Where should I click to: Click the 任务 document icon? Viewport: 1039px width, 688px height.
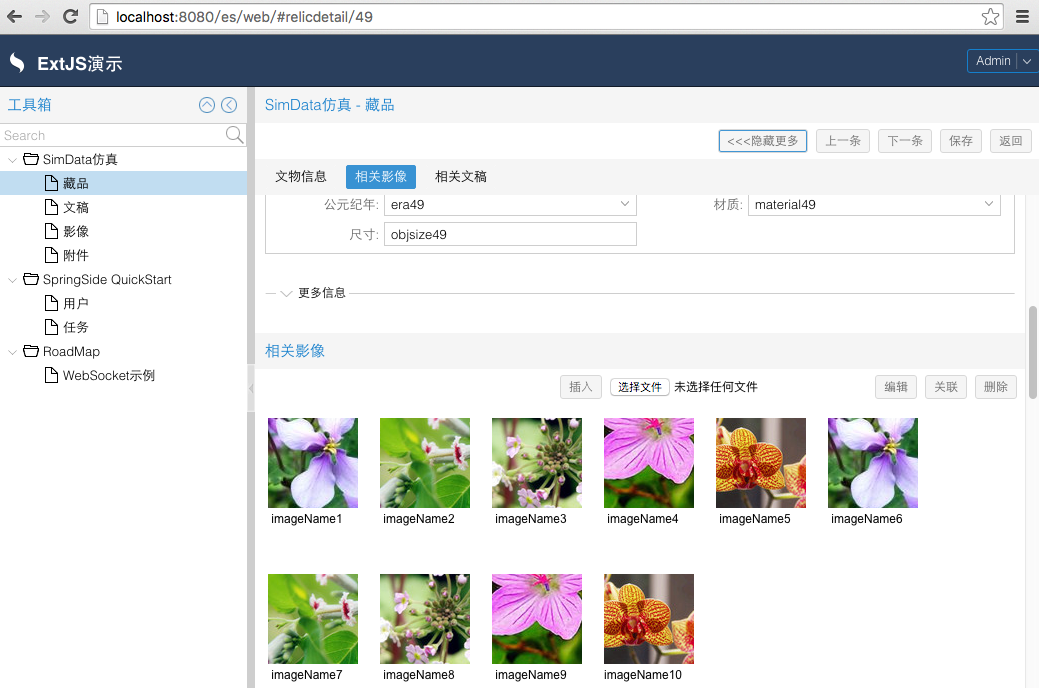coord(51,327)
